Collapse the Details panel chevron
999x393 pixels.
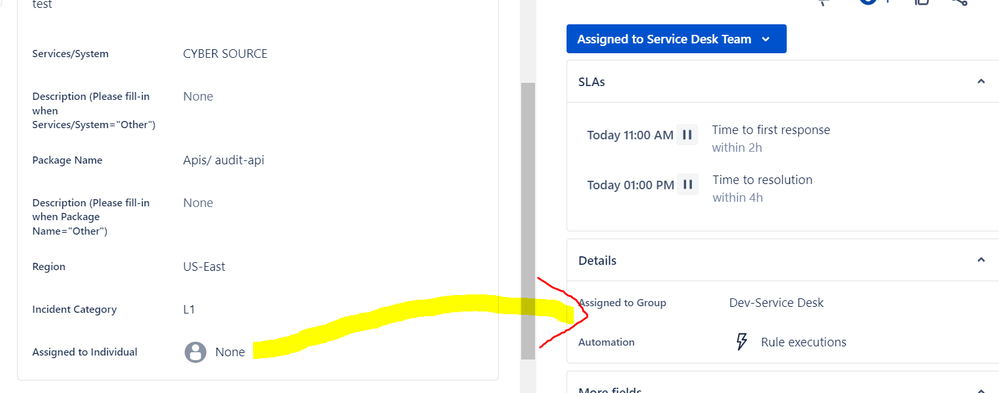[x=981, y=260]
